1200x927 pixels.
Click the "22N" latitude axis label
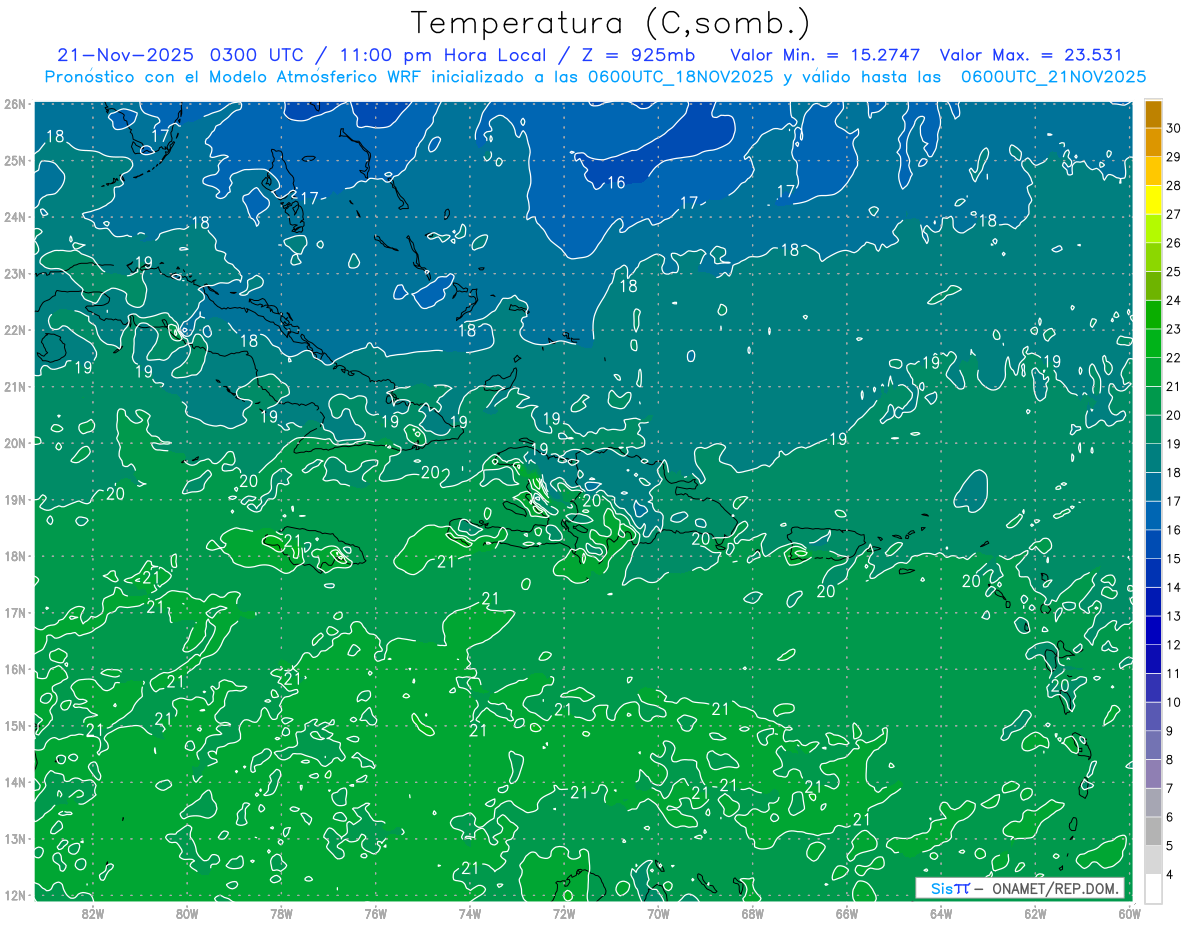click(15, 330)
